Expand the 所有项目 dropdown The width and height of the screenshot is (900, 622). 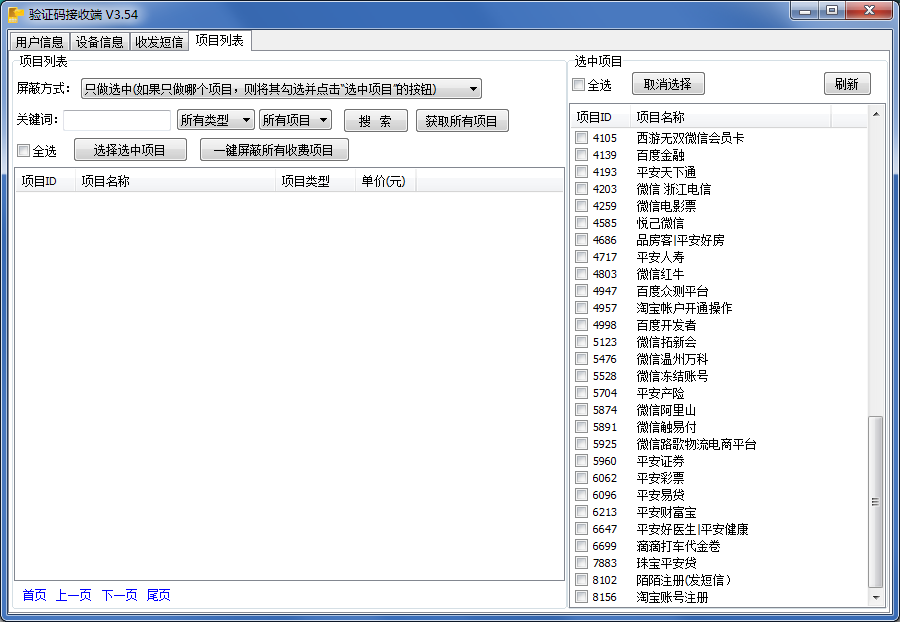(x=295, y=120)
